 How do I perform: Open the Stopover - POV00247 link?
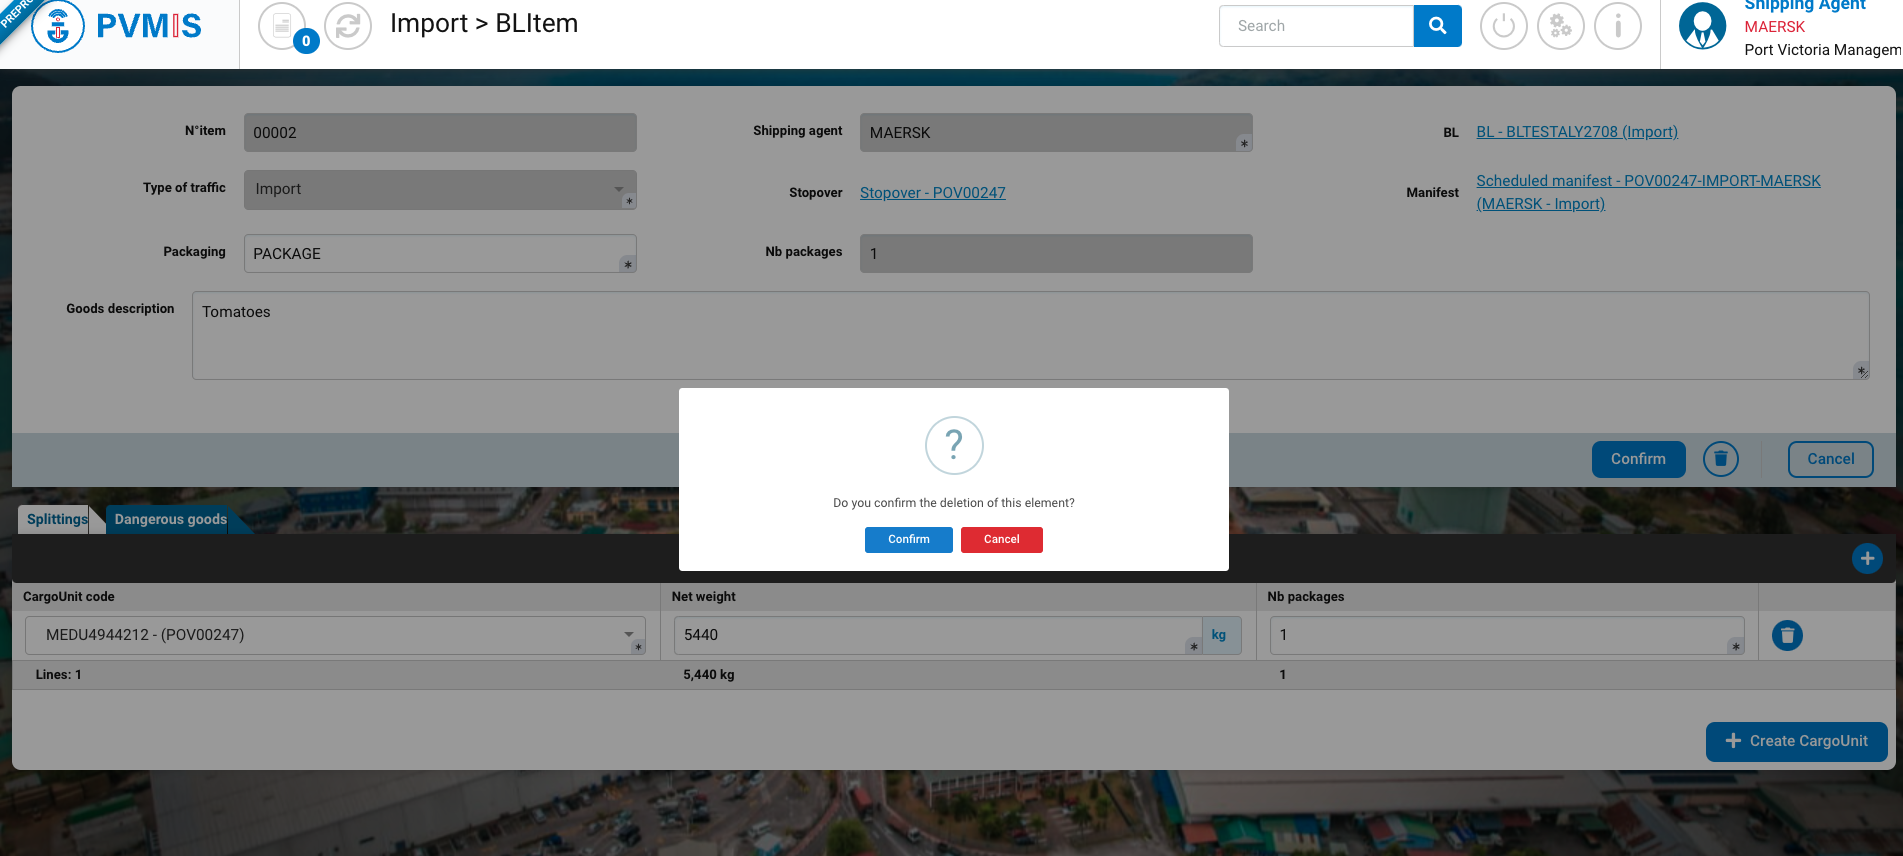pyautogui.click(x=932, y=193)
